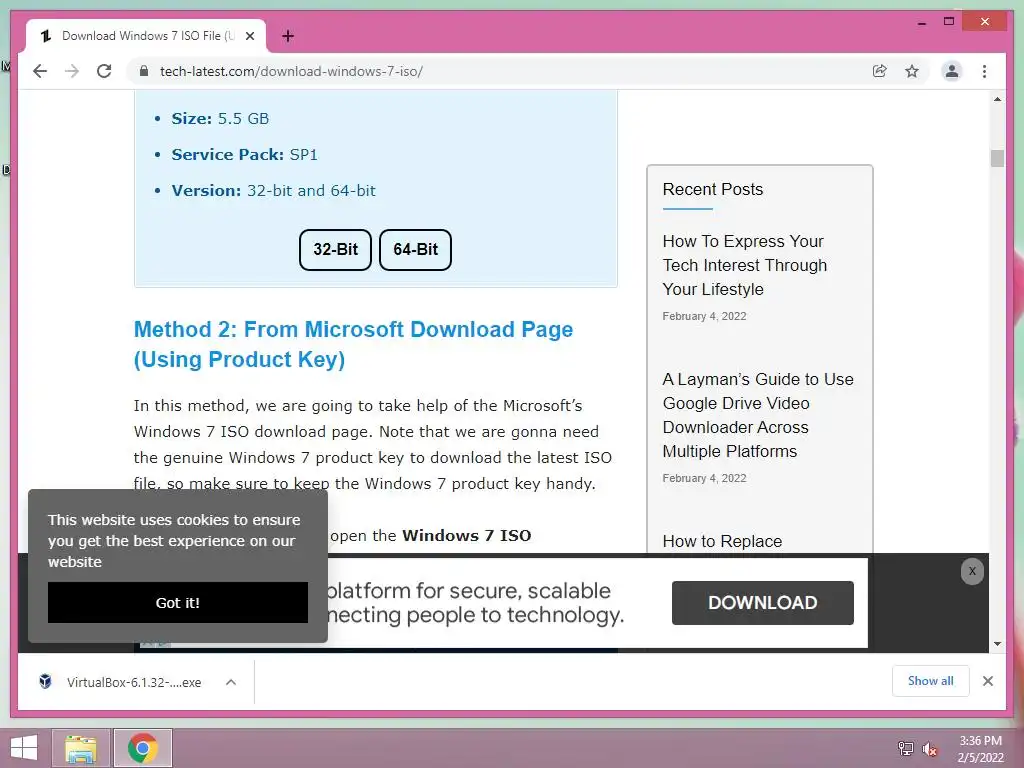Select the Download Windows 7 ISO File tab
The image size is (1024, 768).
coord(148,36)
